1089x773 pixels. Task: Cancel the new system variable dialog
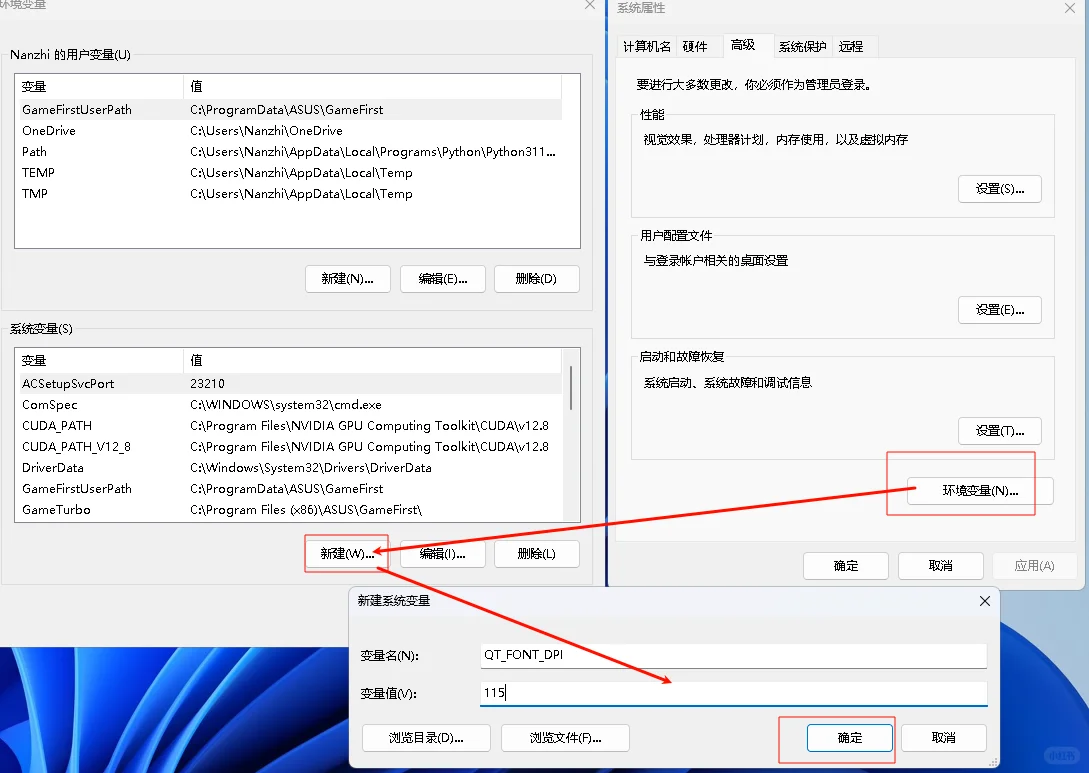pos(942,737)
